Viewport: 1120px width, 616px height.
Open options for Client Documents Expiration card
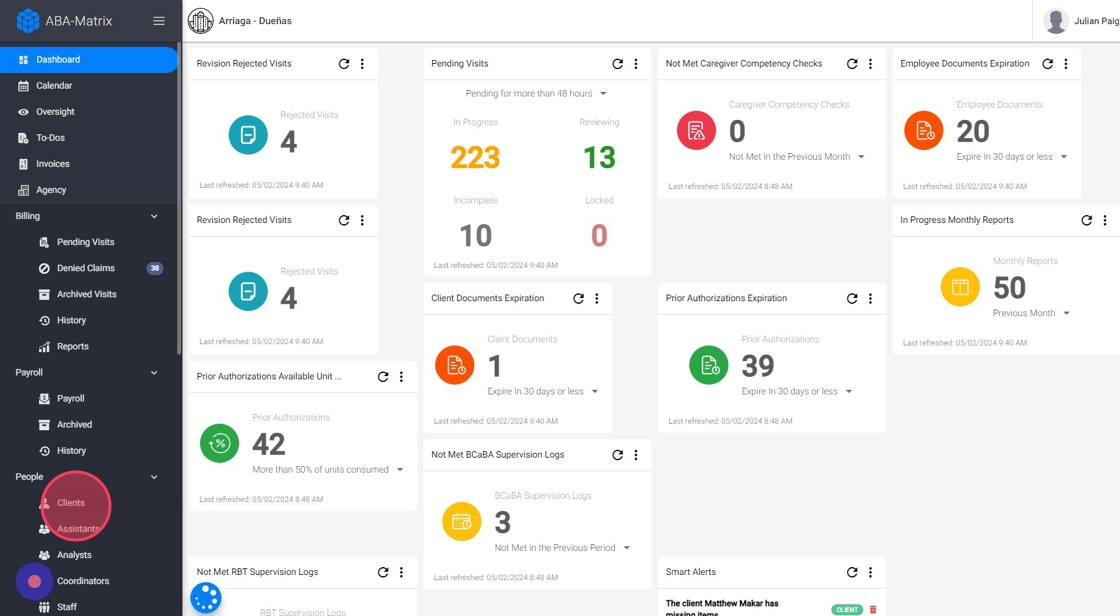596,298
